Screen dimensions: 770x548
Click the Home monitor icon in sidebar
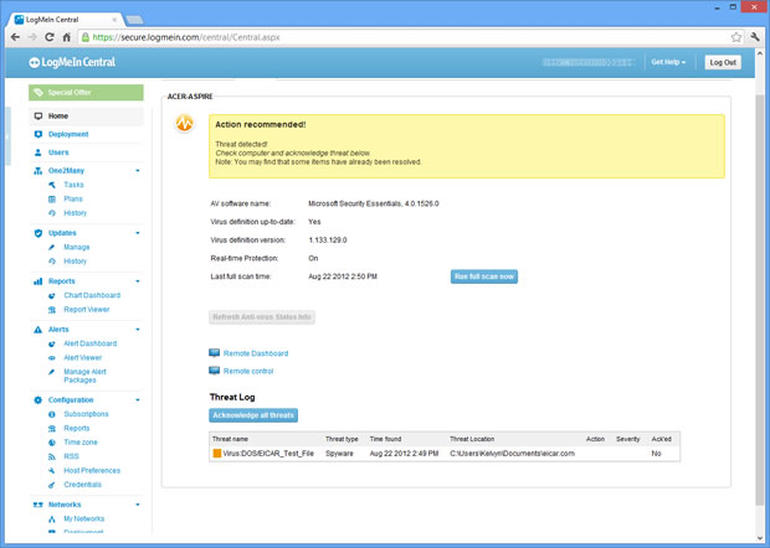(x=38, y=116)
